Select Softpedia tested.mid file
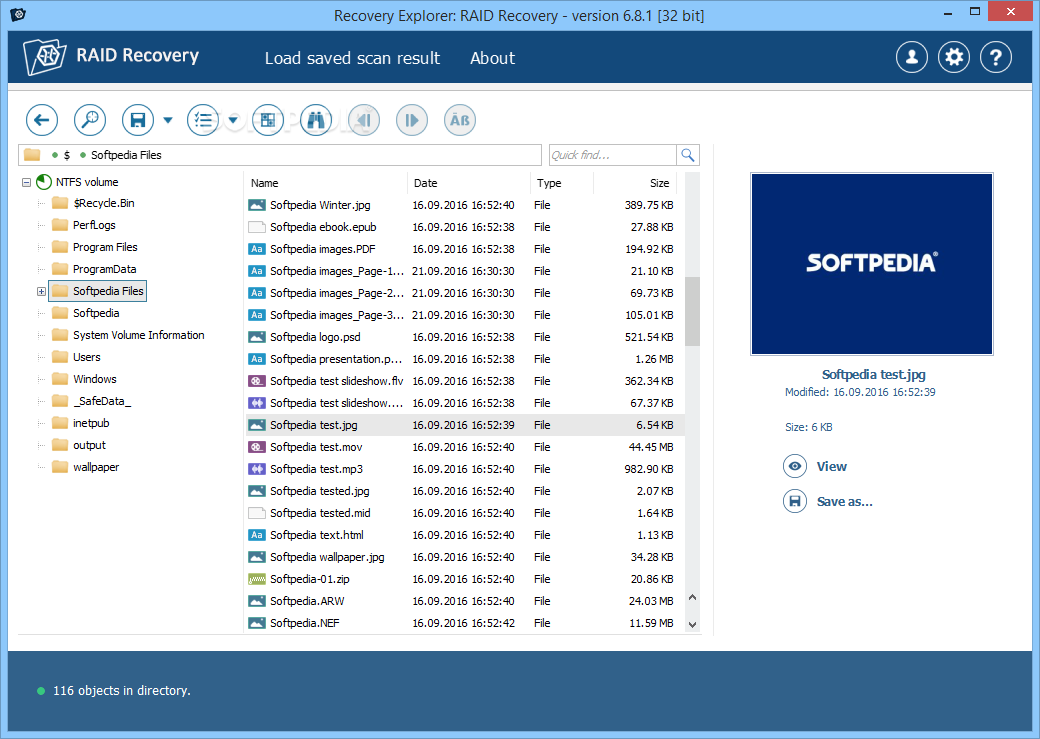Image resolution: width=1040 pixels, height=739 pixels. point(464,513)
